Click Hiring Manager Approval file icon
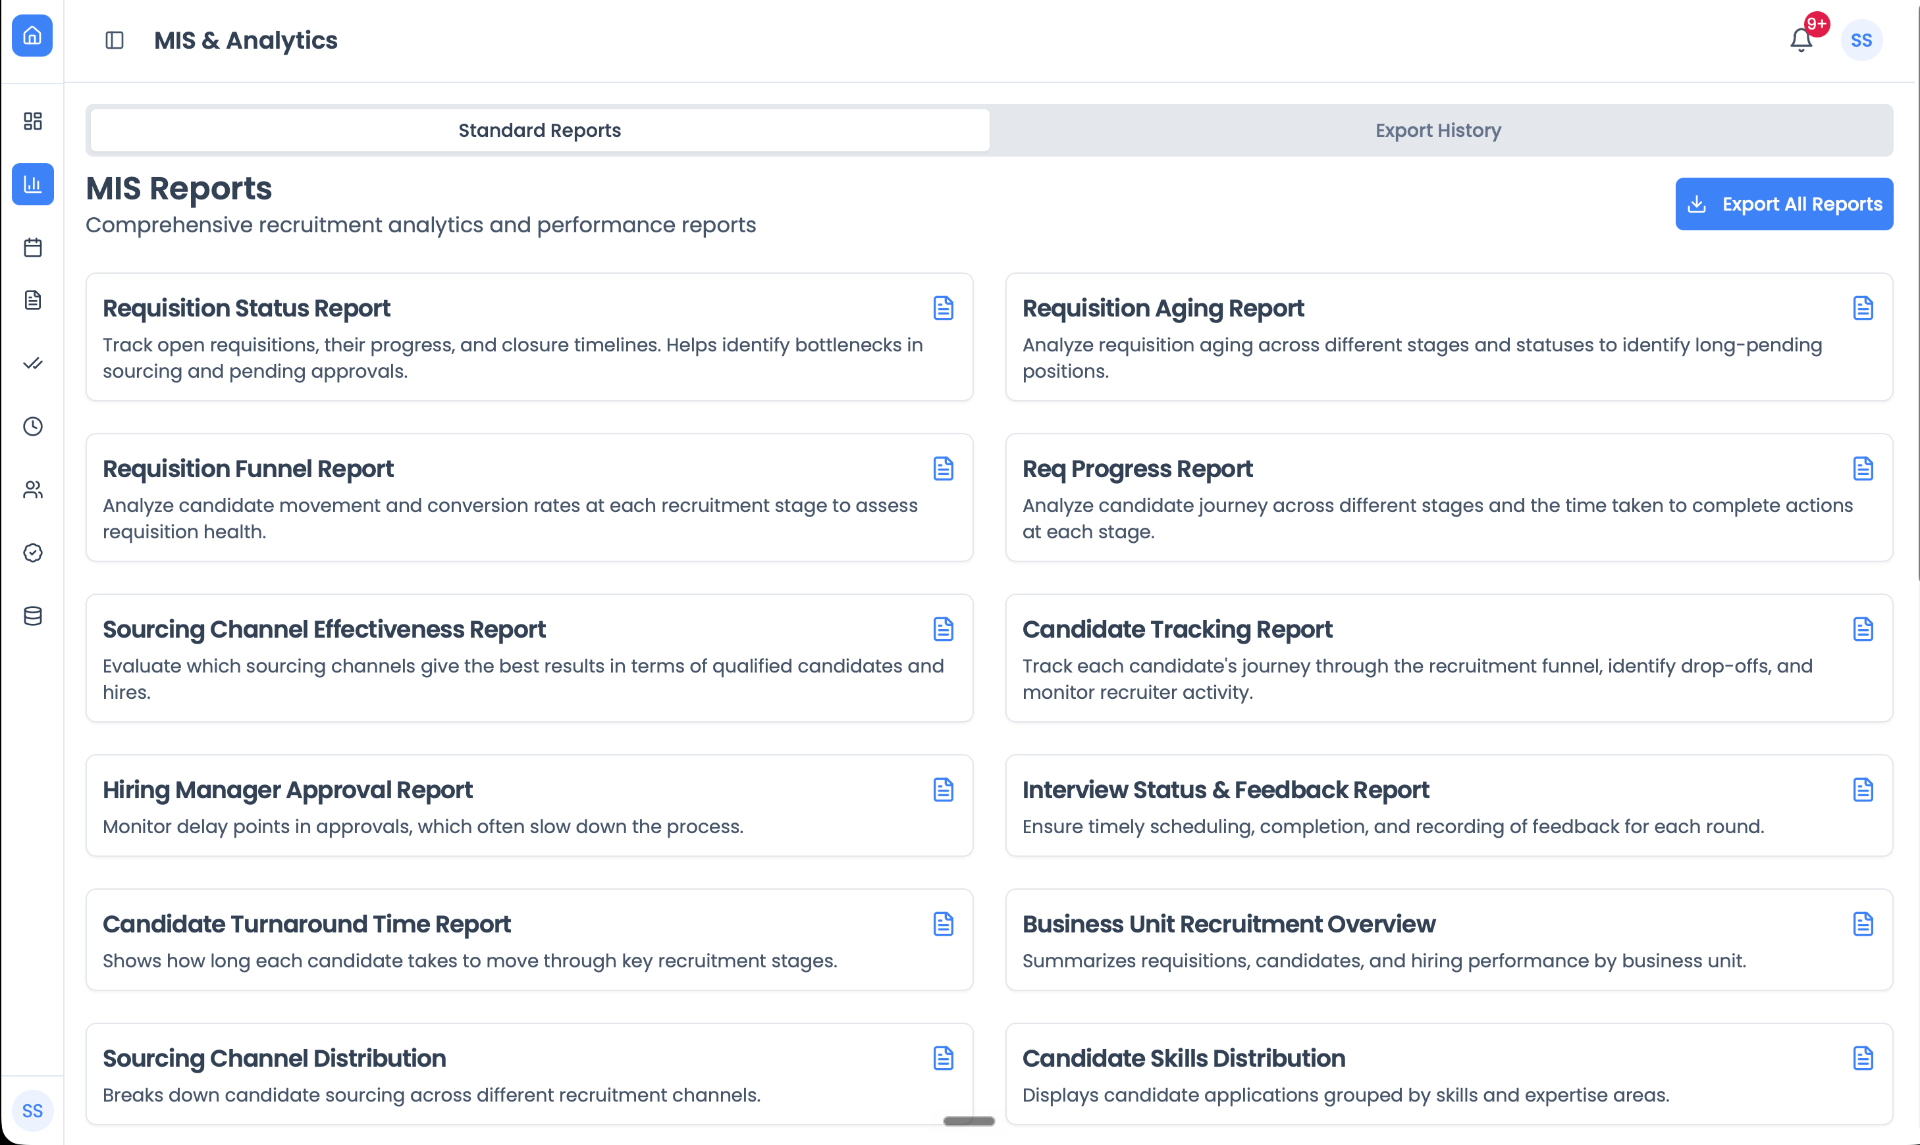The image size is (1920, 1145). click(943, 790)
